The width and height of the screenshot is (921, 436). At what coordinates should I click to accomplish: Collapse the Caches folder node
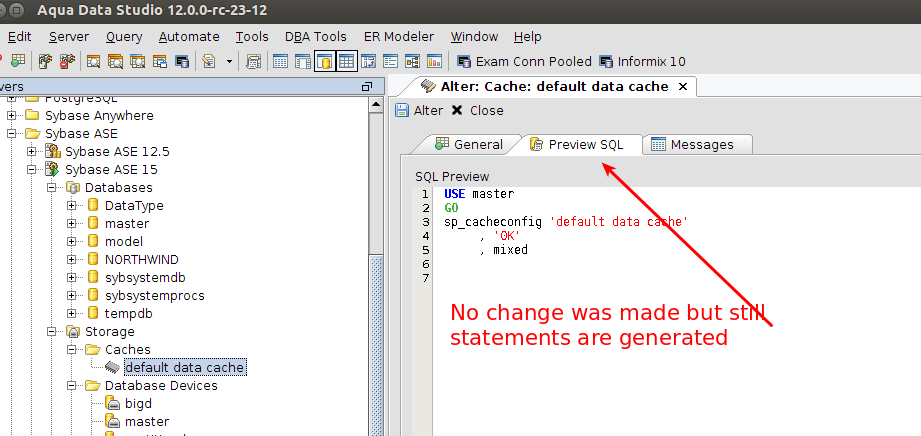click(71, 349)
